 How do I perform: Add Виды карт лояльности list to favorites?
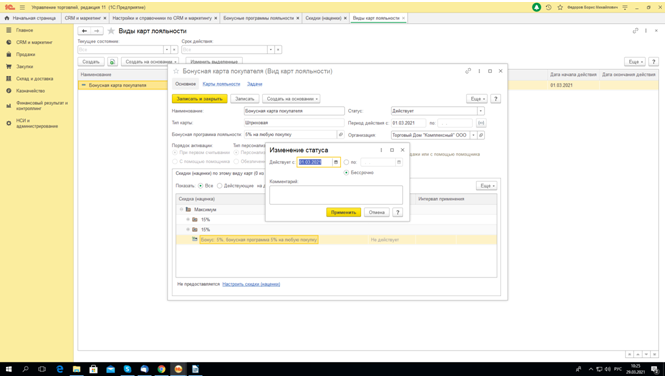pyautogui.click(x=111, y=31)
